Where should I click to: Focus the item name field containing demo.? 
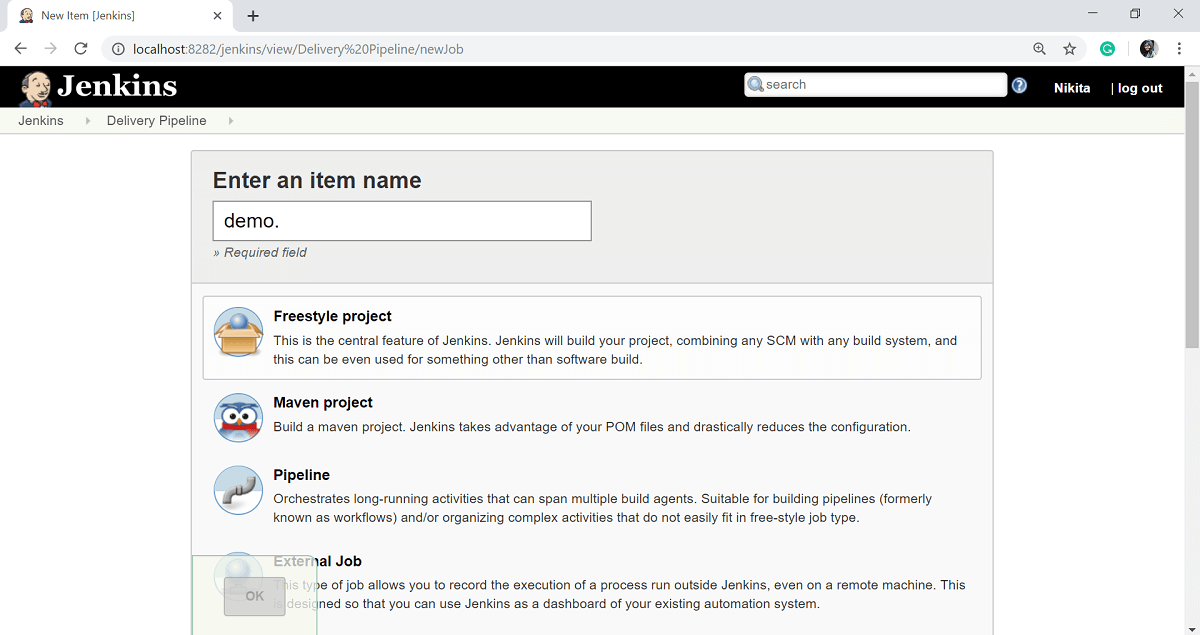click(x=402, y=221)
